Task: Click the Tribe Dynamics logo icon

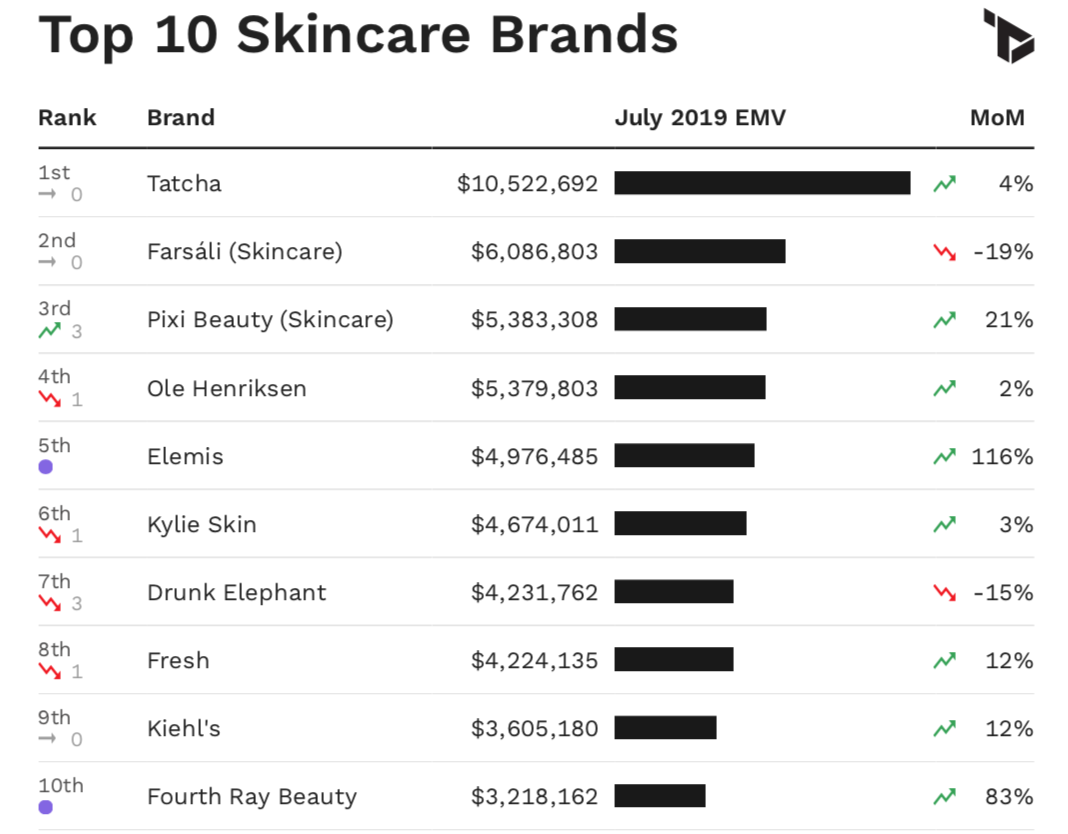Action: (1008, 35)
